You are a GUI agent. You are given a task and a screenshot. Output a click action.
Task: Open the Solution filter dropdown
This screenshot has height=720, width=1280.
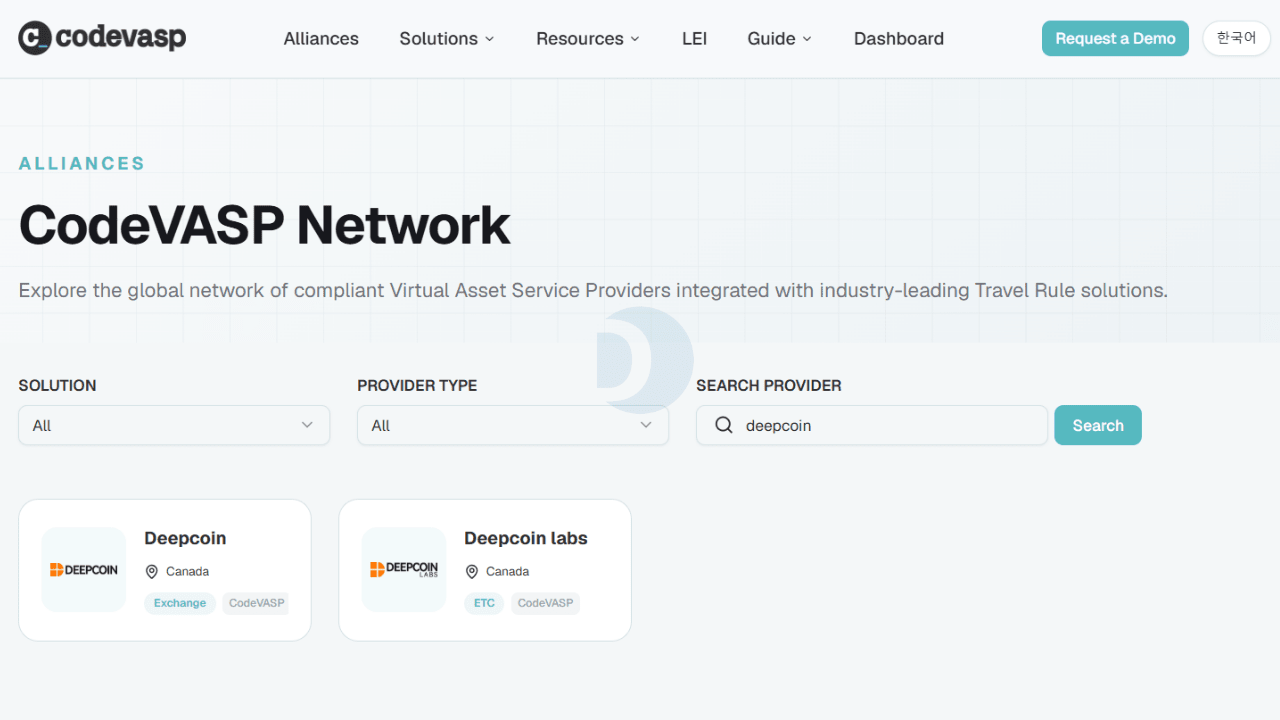[x=174, y=425]
